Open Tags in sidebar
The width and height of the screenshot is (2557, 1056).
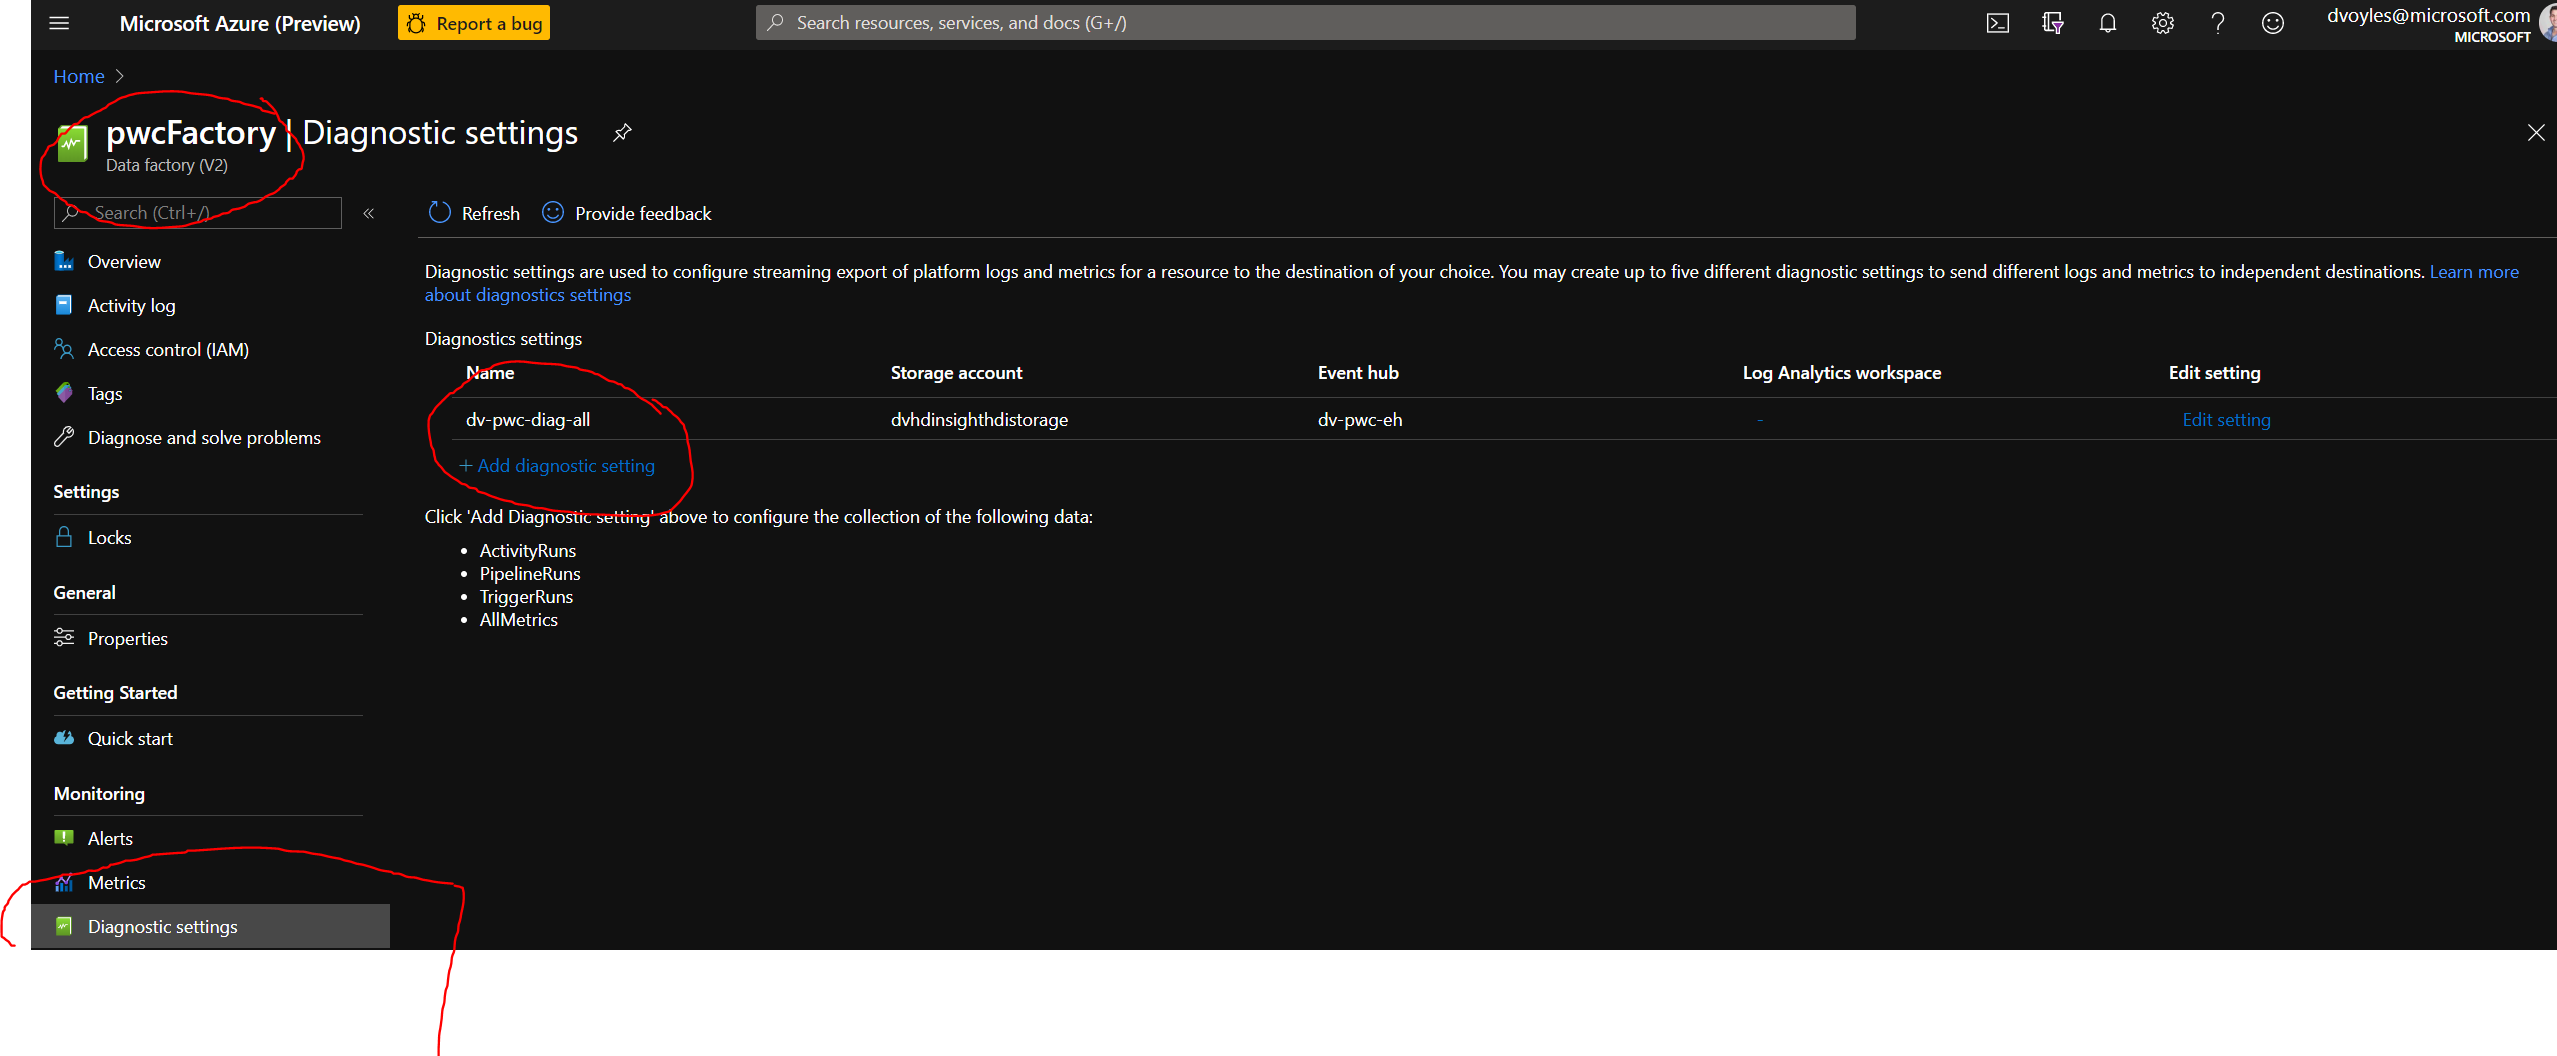(105, 394)
